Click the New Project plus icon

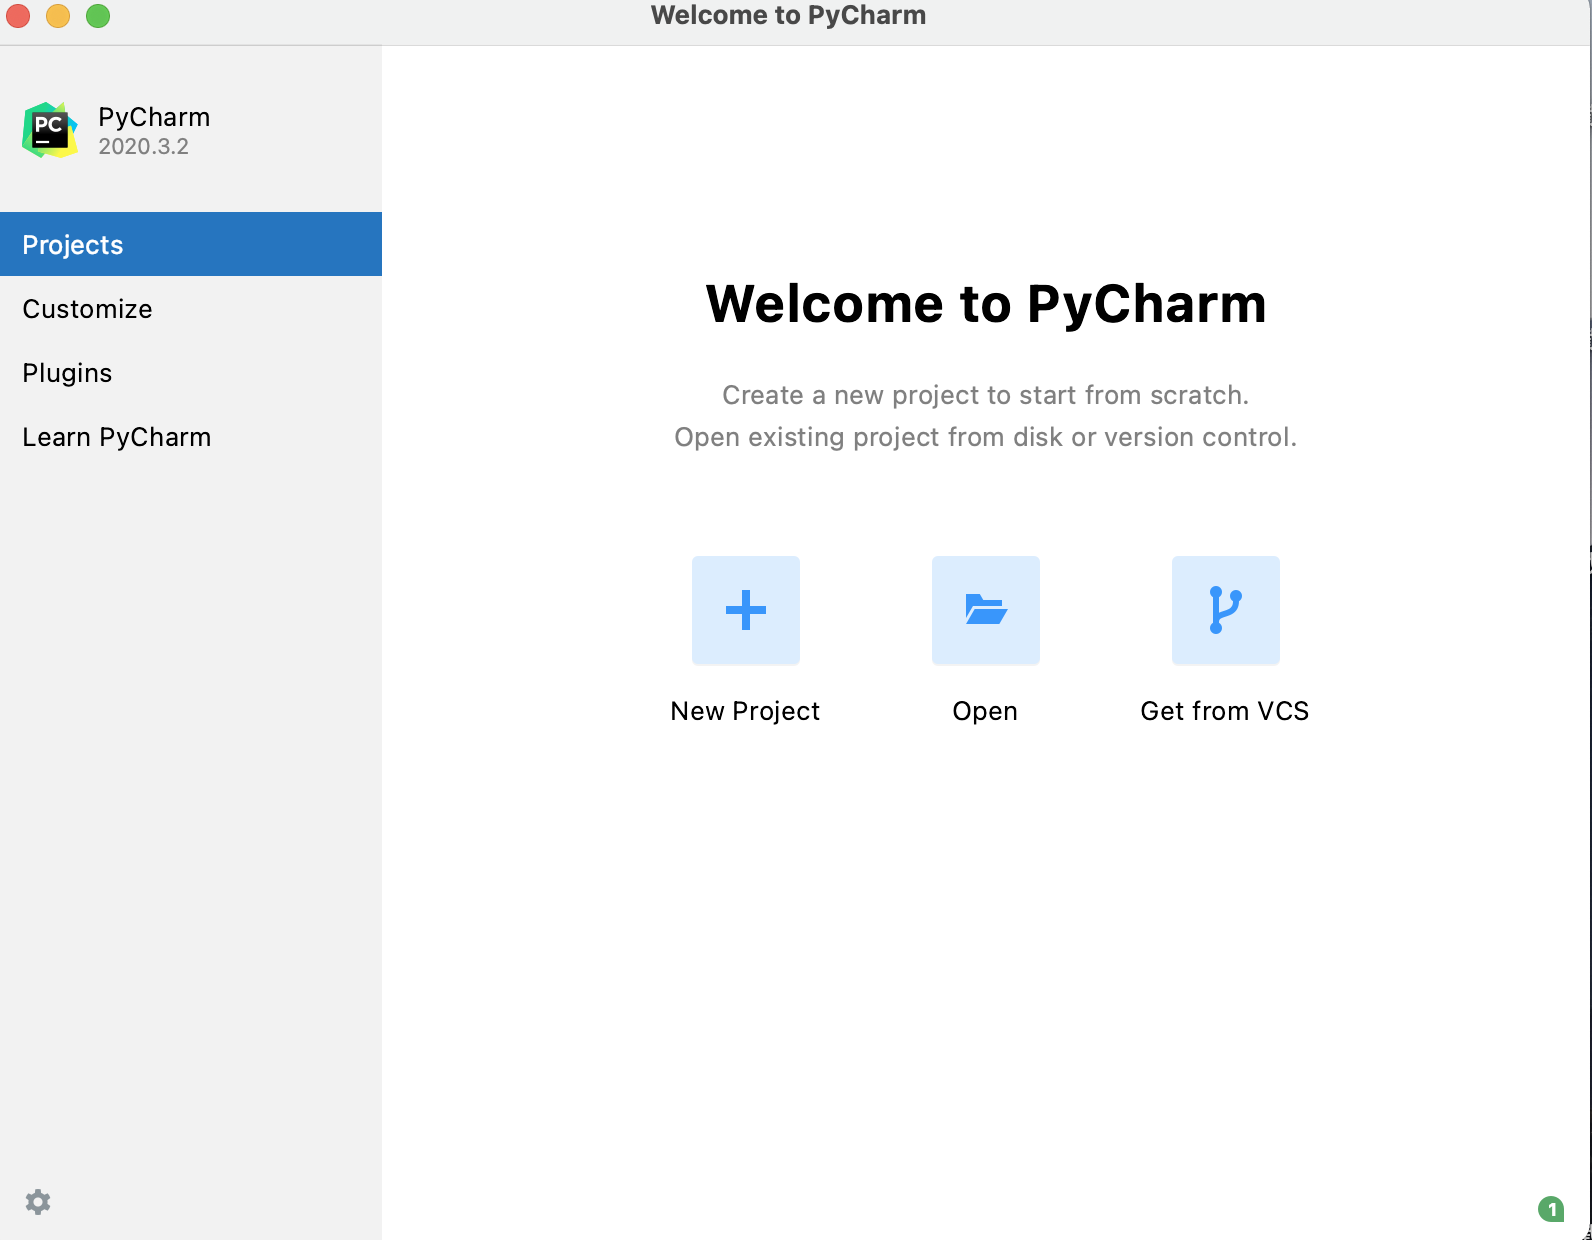coord(746,610)
